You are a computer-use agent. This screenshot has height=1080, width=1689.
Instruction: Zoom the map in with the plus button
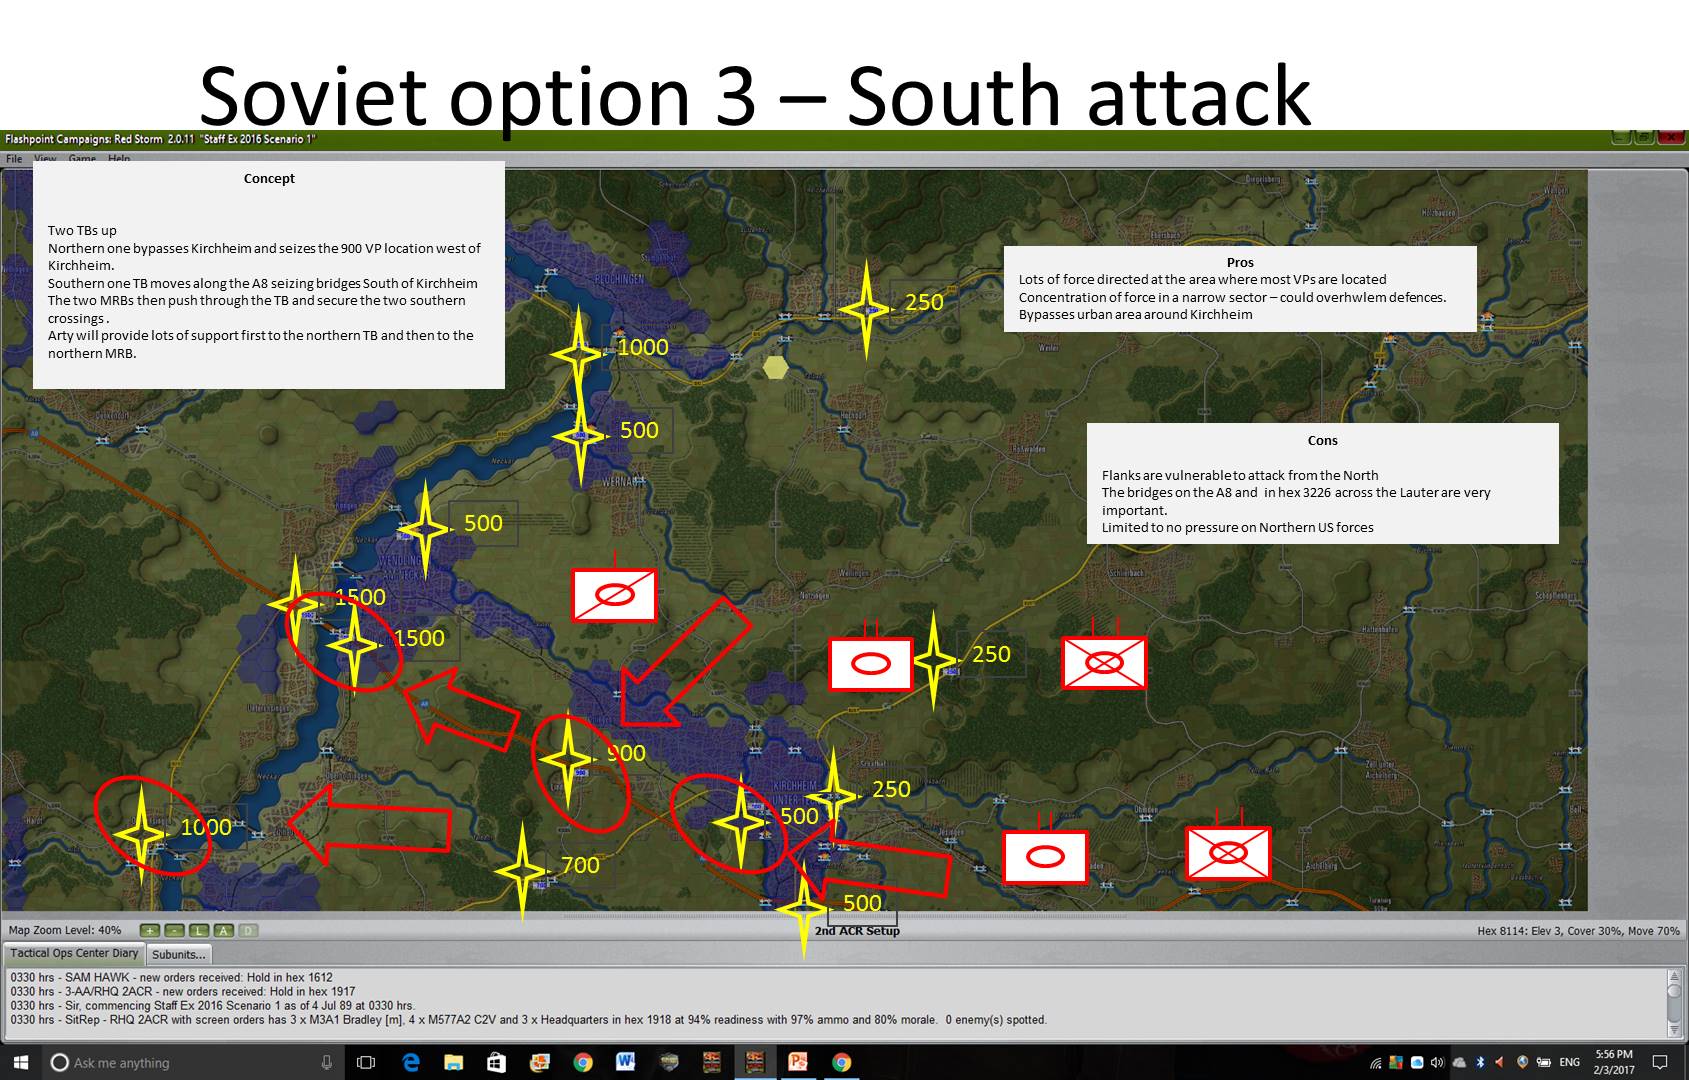tap(150, 930)
